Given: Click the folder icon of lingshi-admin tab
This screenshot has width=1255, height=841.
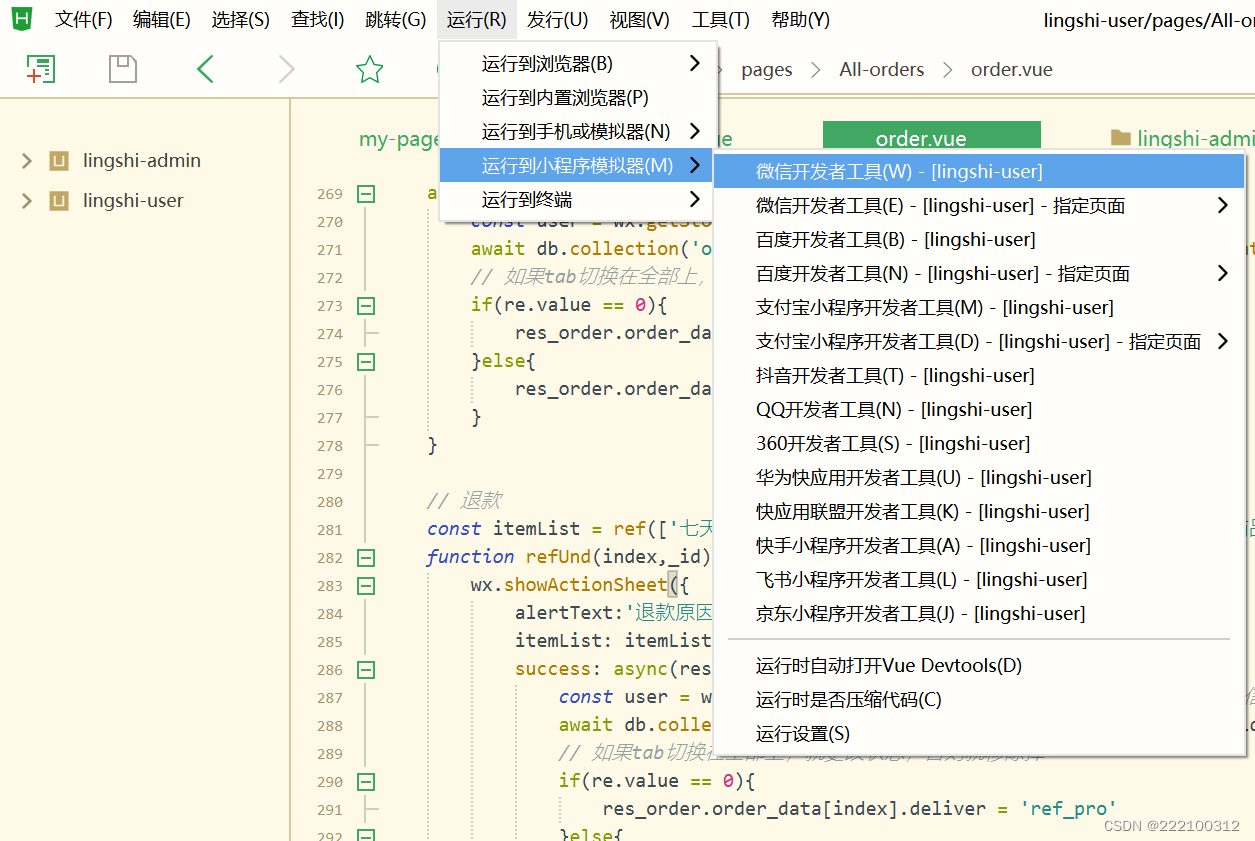Looking at the screenshot, I should pyautogui.click(x=1121, y=138).
